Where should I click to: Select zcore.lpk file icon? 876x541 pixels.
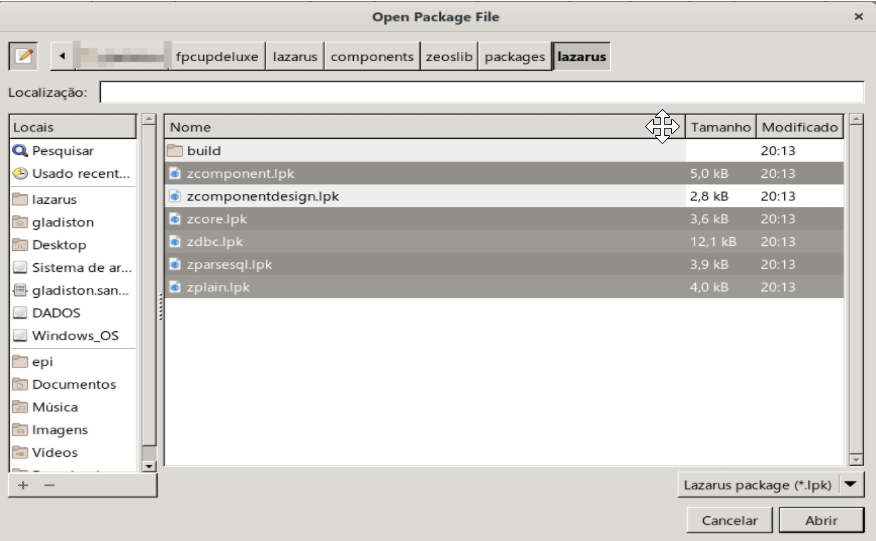[x=175, y=219]
